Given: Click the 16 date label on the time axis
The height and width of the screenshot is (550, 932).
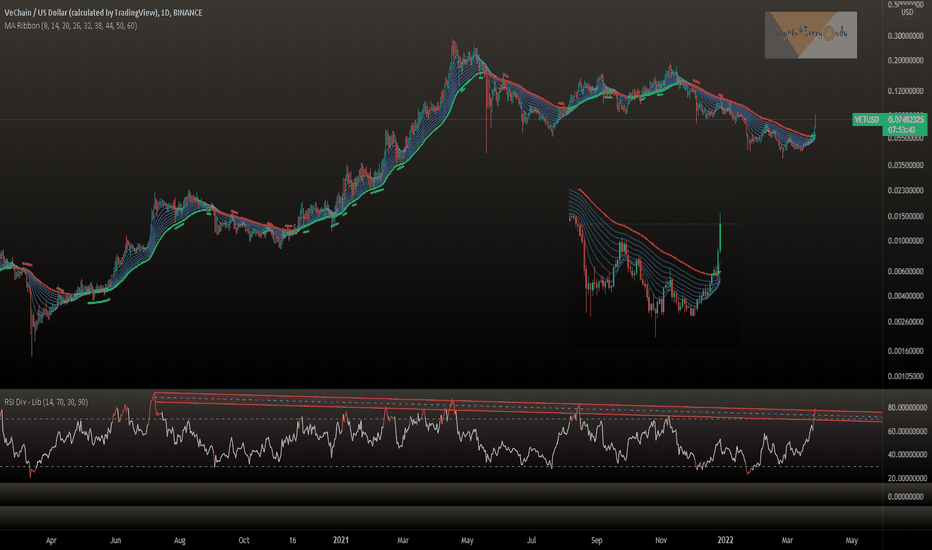Looking at the screenshot, I should pyautogui.click(x=292, y=540).
